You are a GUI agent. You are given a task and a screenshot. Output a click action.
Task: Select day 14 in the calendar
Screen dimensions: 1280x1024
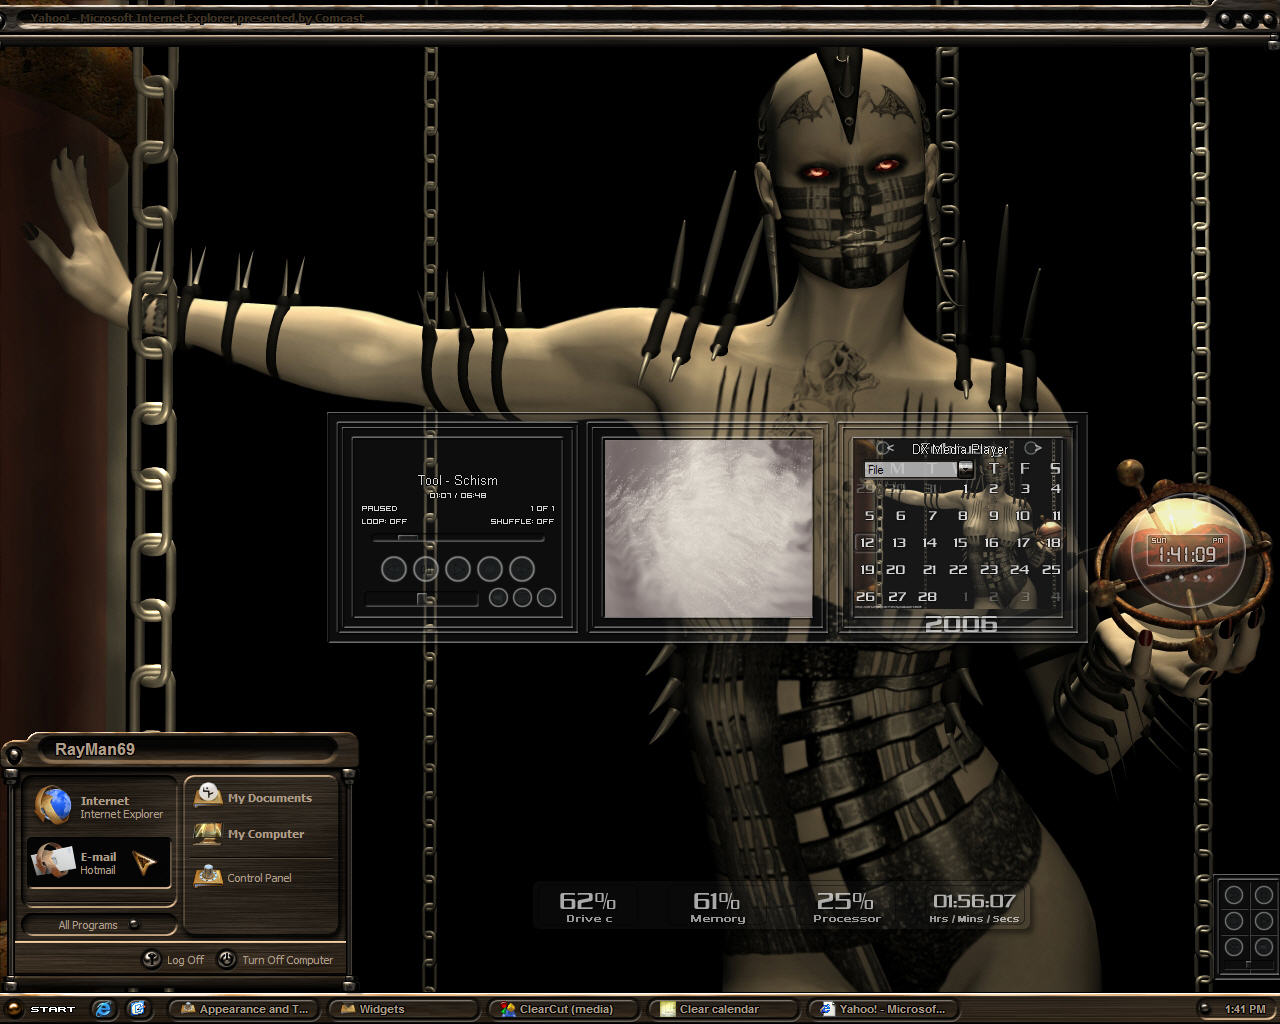929,543
